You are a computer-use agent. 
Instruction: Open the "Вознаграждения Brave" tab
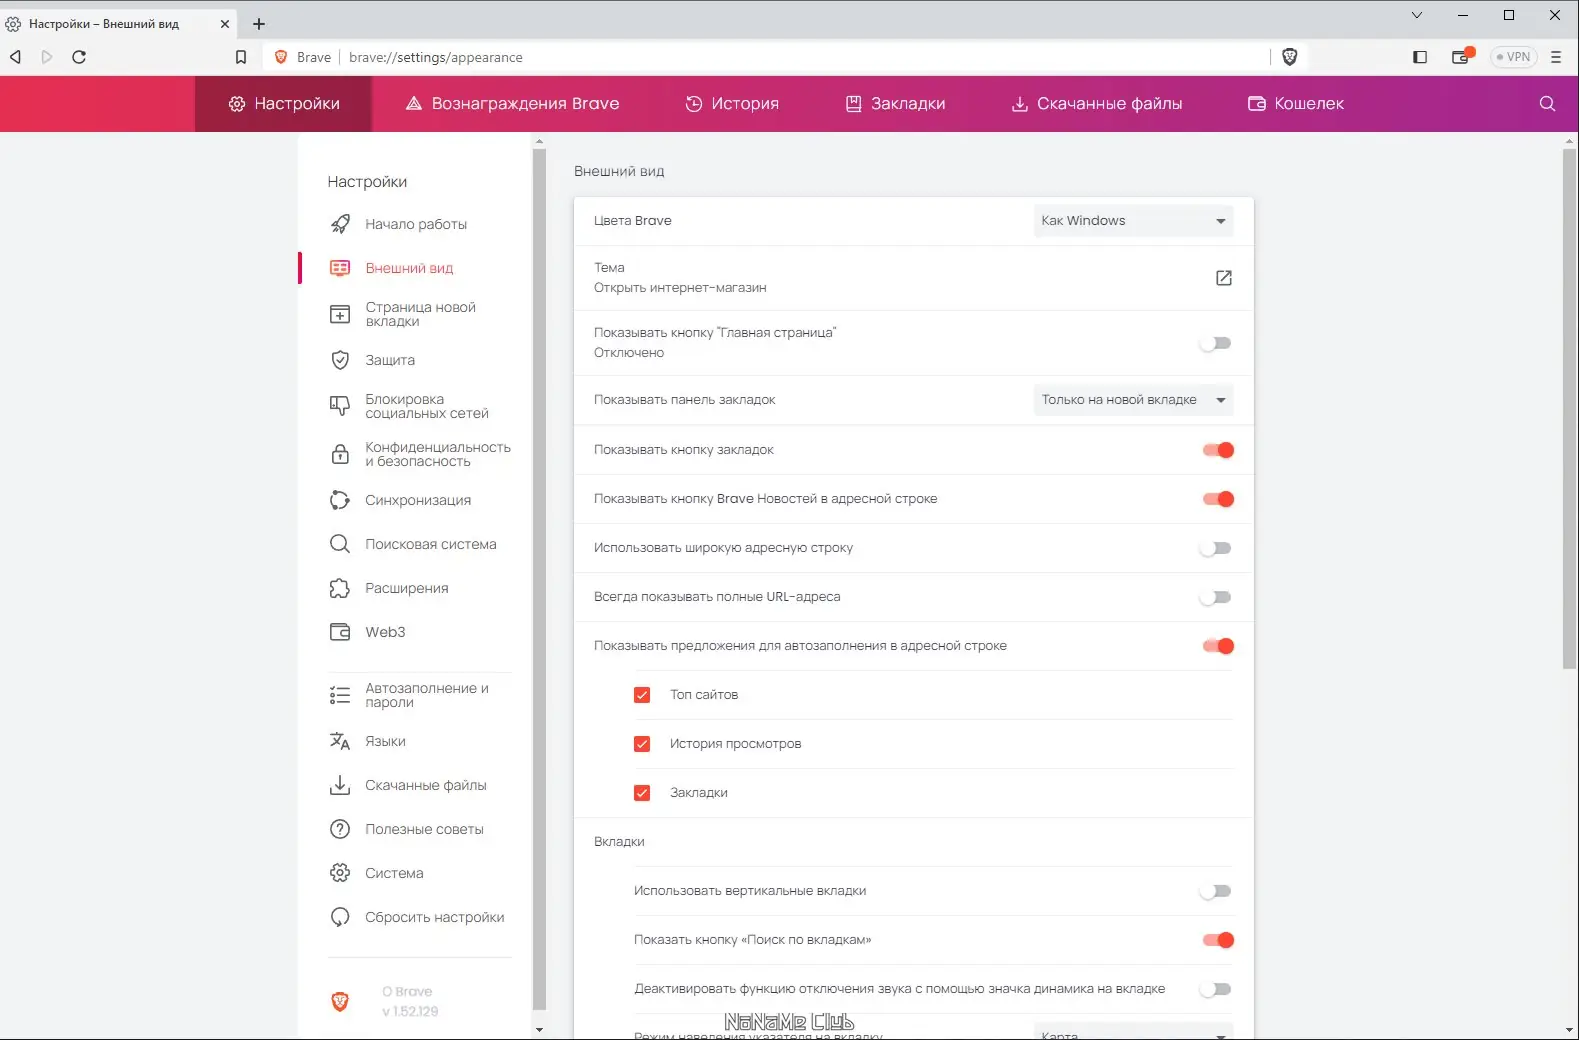[512, 104]
